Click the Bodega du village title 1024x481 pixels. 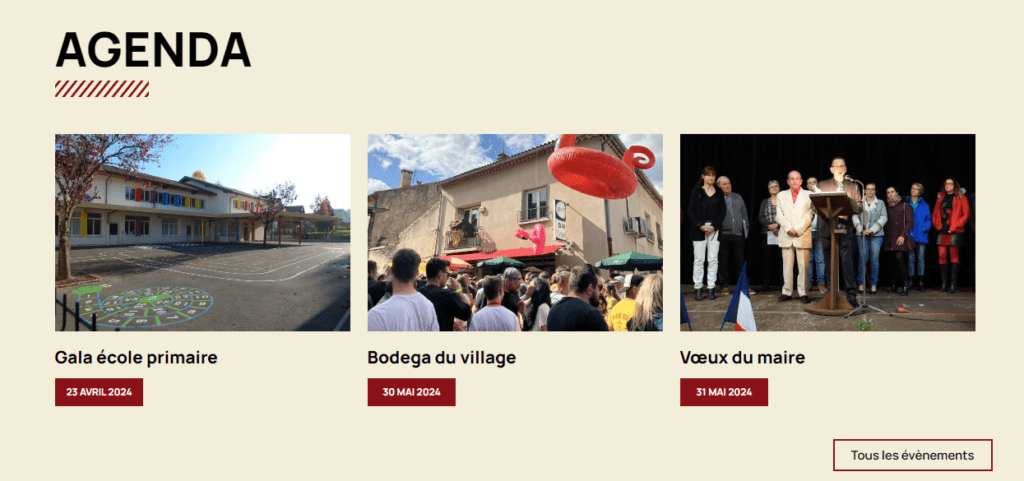(441, 358)
